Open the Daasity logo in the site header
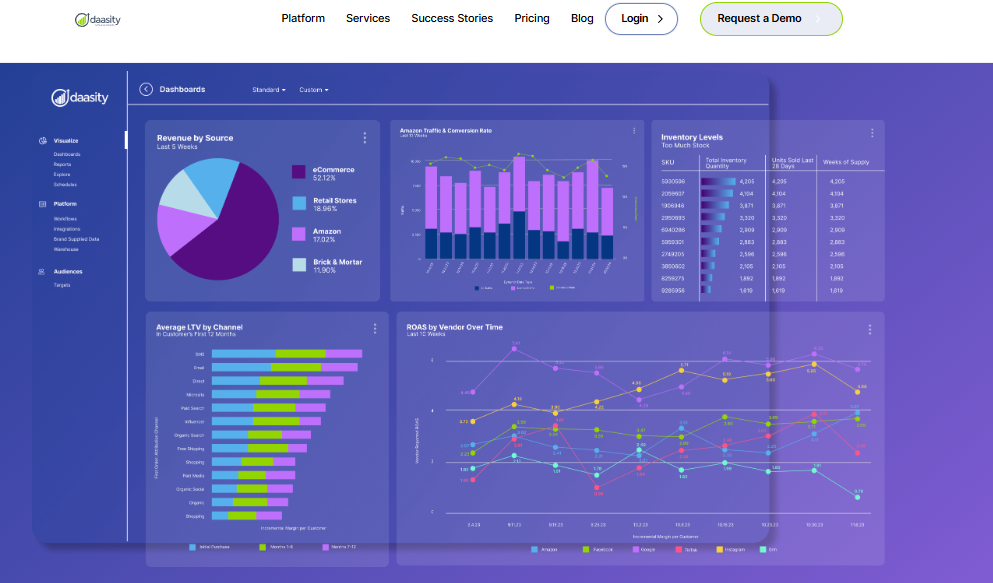993x583 pixels. click(98, 20)
